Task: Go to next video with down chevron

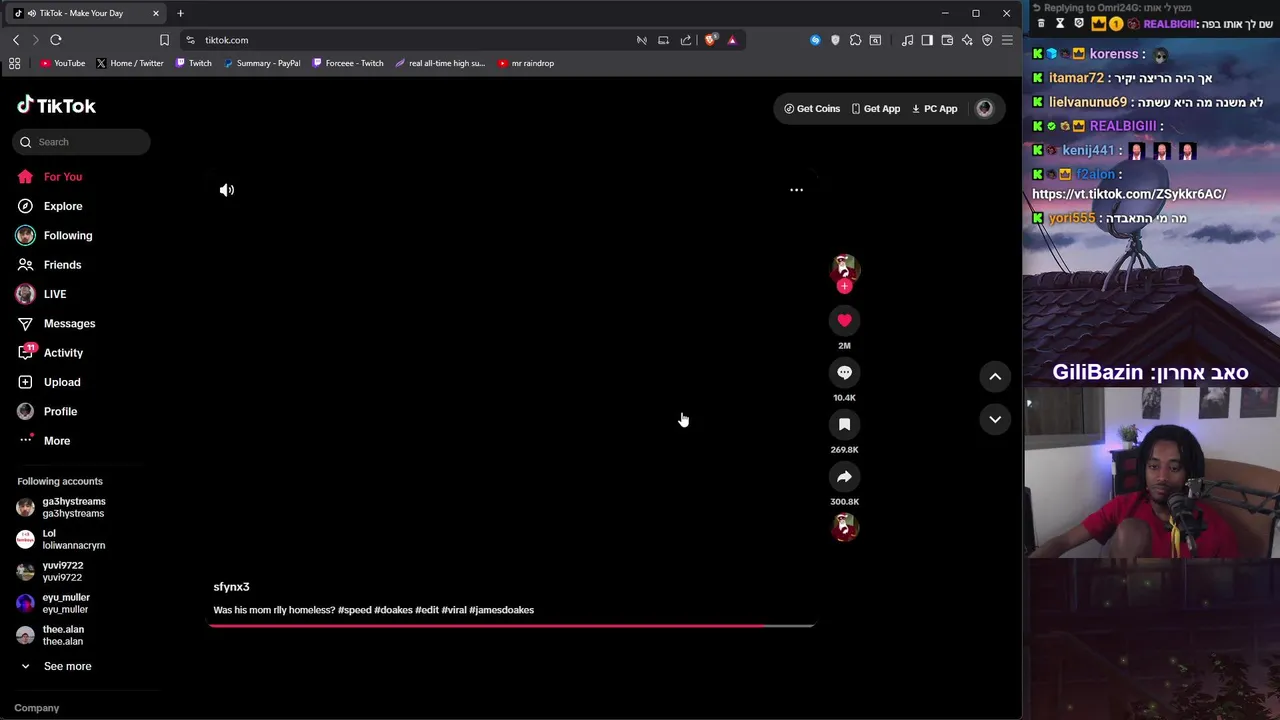Action: [x=995, y=419]
